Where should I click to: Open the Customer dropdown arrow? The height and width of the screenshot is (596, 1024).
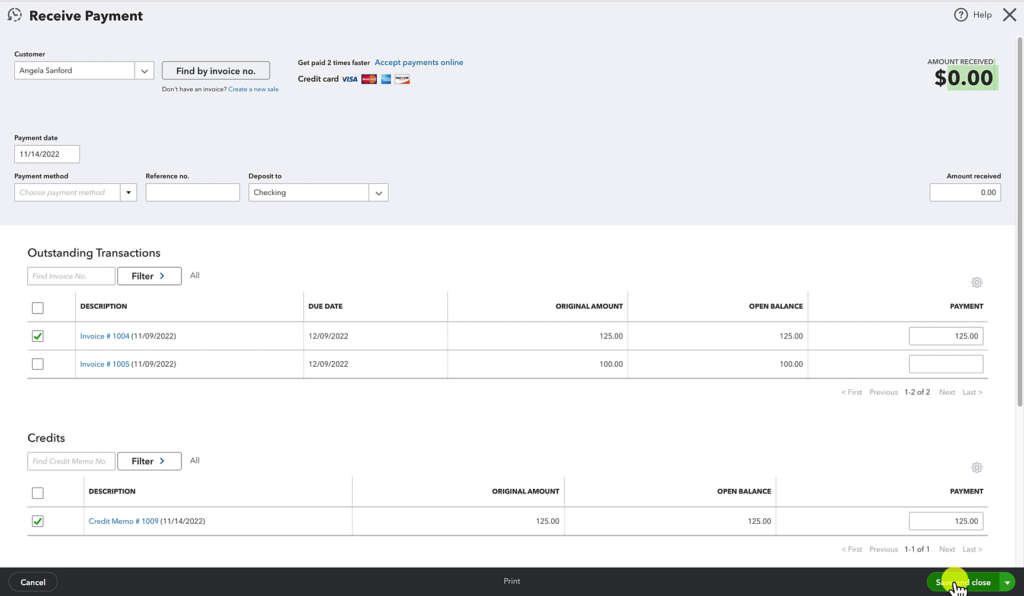144,70
